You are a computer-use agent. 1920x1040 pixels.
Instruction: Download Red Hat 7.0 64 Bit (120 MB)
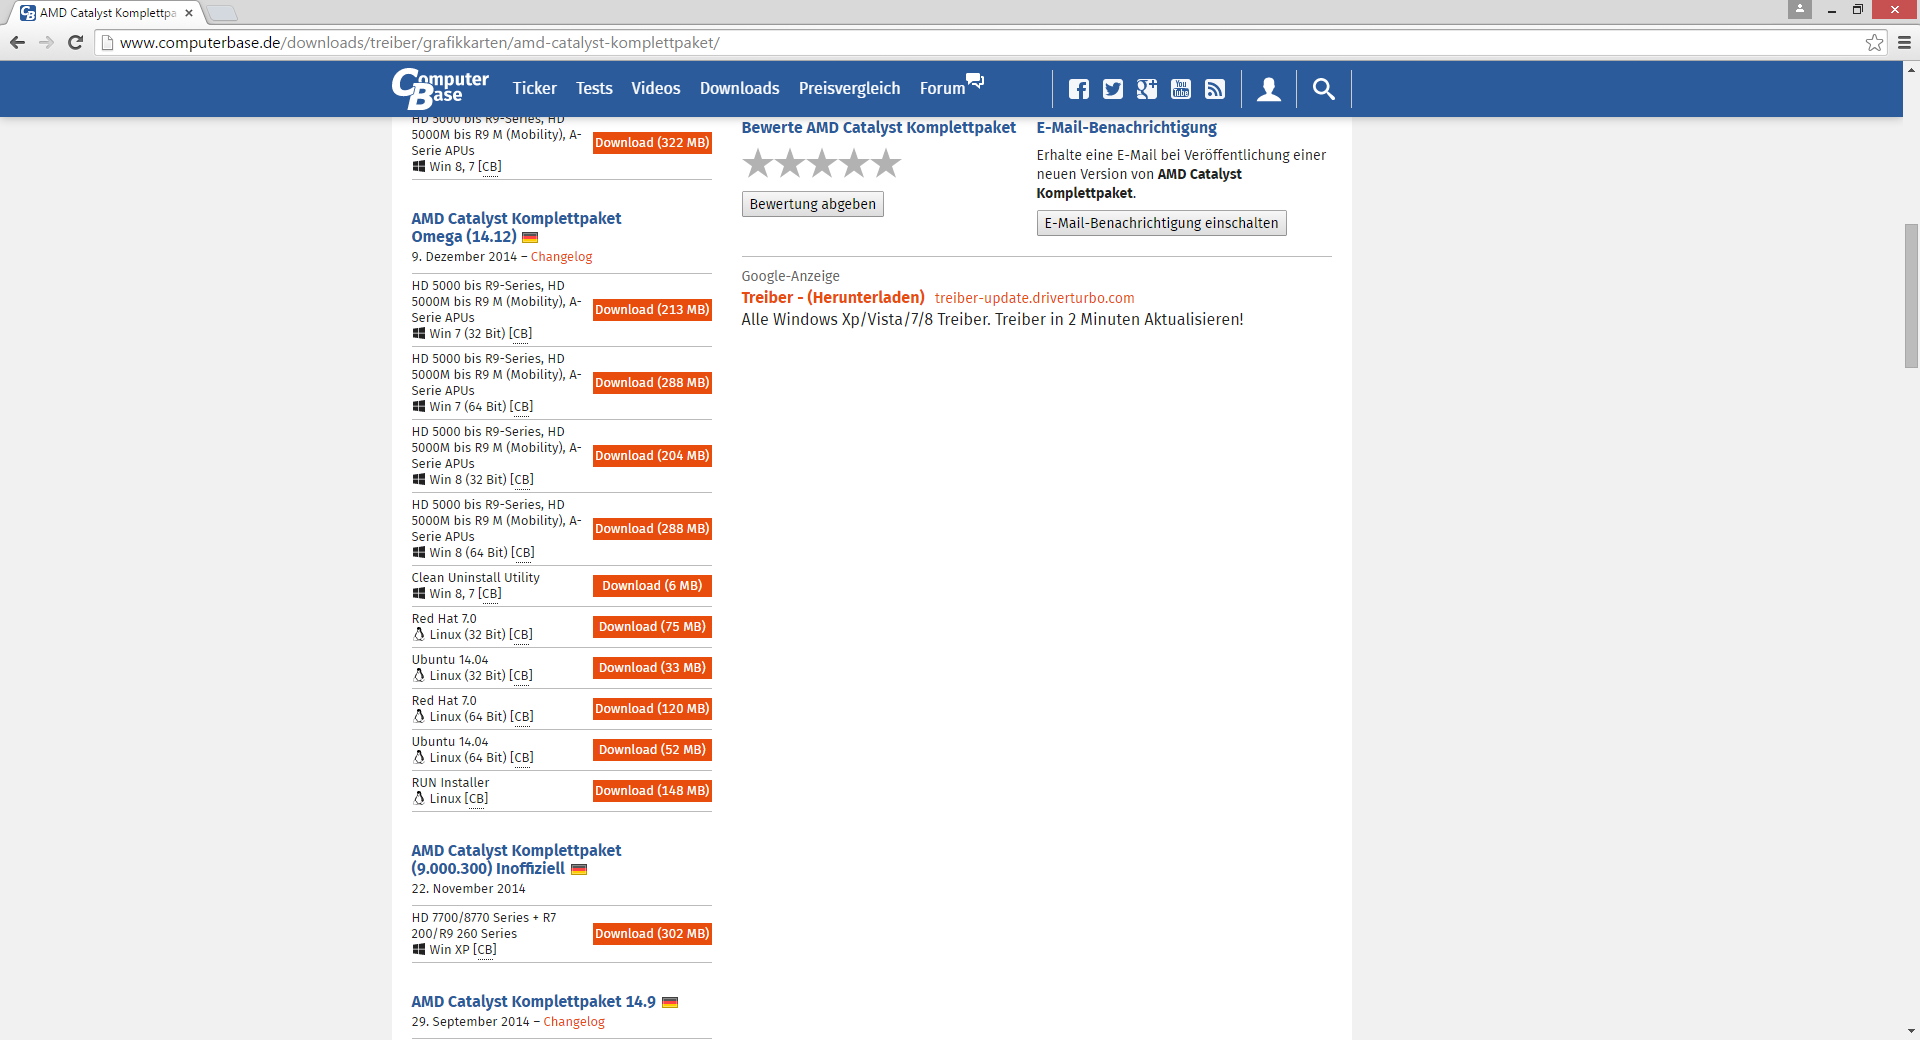(652, 709)
